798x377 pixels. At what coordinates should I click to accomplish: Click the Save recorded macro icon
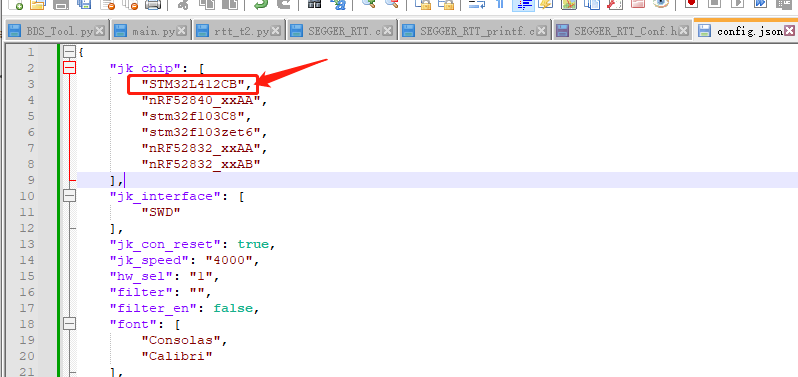784,4
